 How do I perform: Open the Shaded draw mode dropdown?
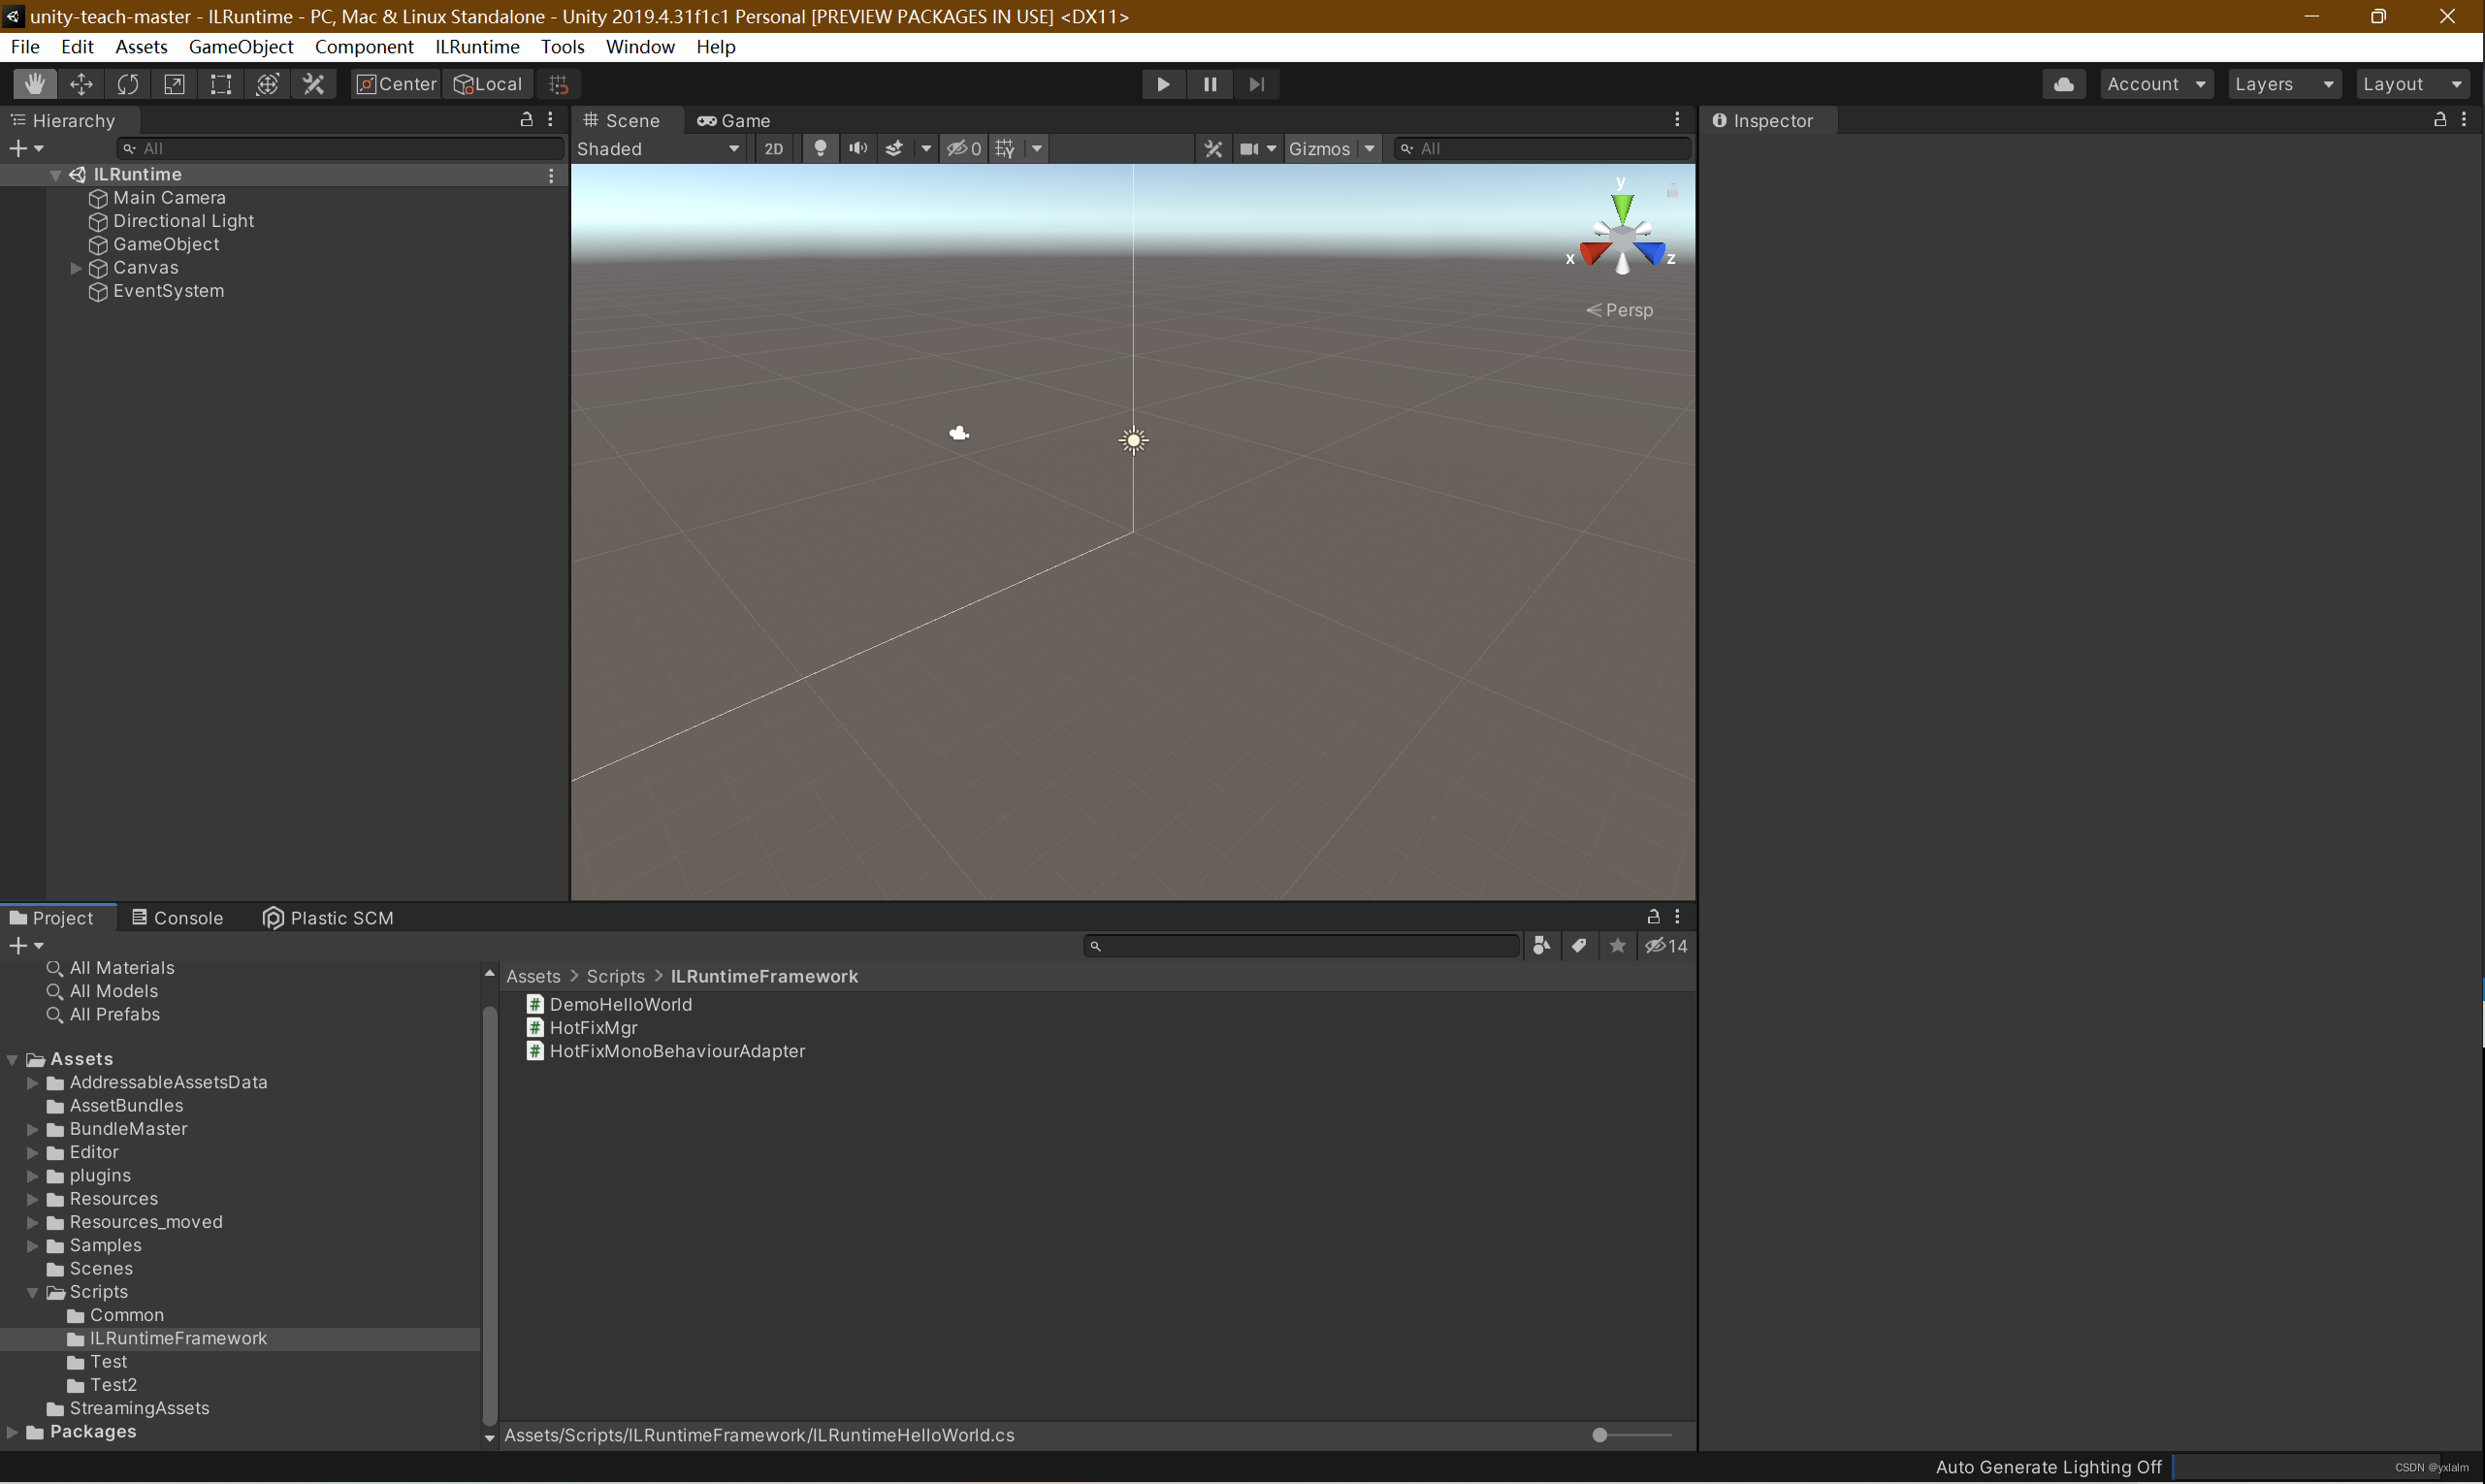[x=658, y=148]
